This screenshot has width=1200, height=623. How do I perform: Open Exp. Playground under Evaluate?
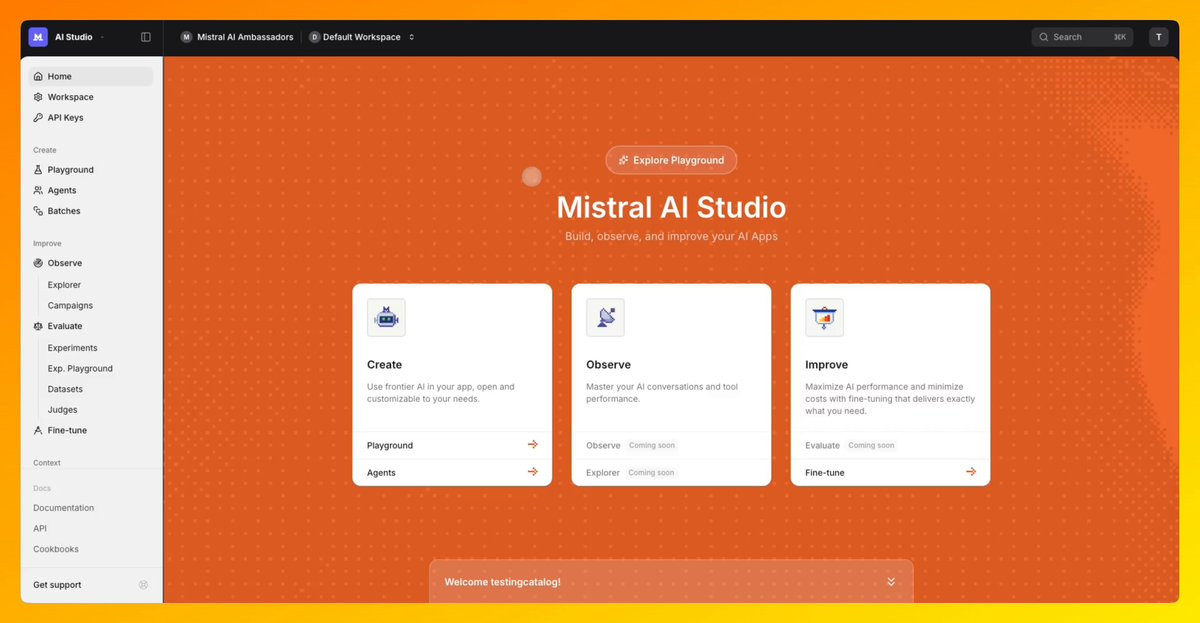[80, 368]
